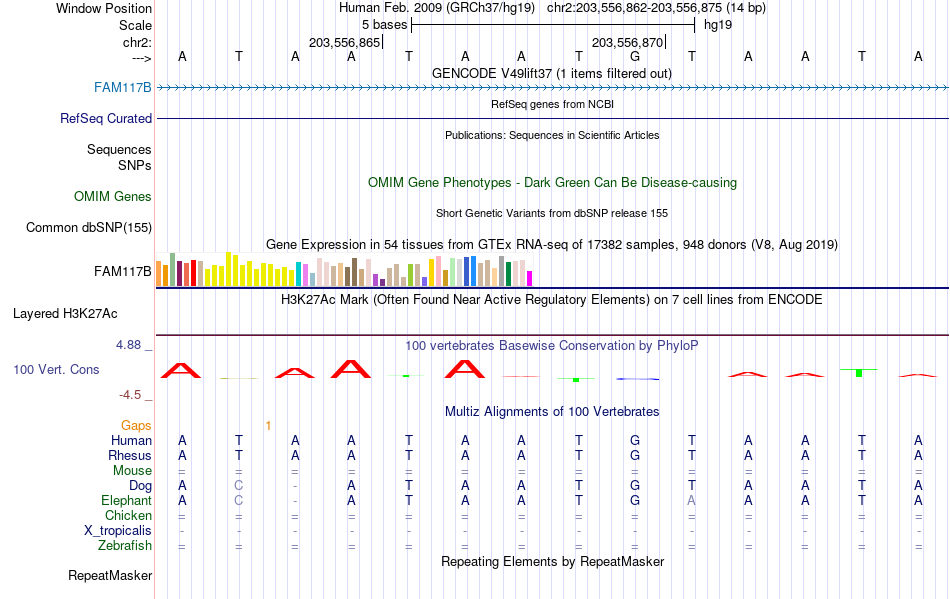Click Repeating Elements by RepeatMasker title
950x599 pixels.
tap(552, 561)
